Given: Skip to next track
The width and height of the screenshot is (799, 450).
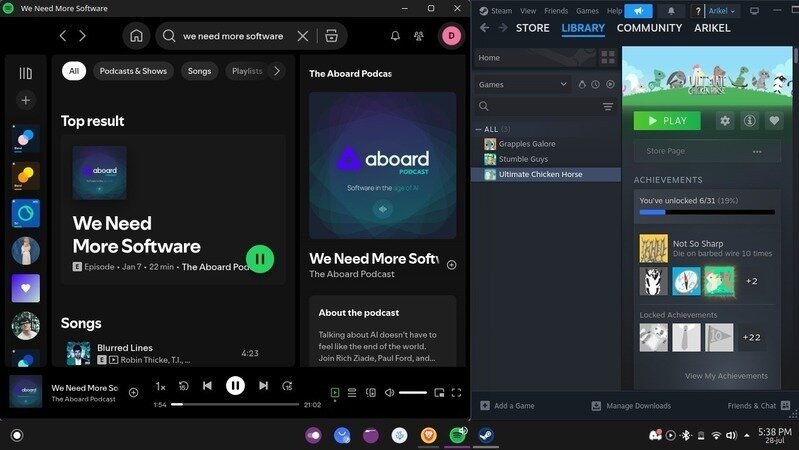Looking at the screenshot, I should pos(263,386).
